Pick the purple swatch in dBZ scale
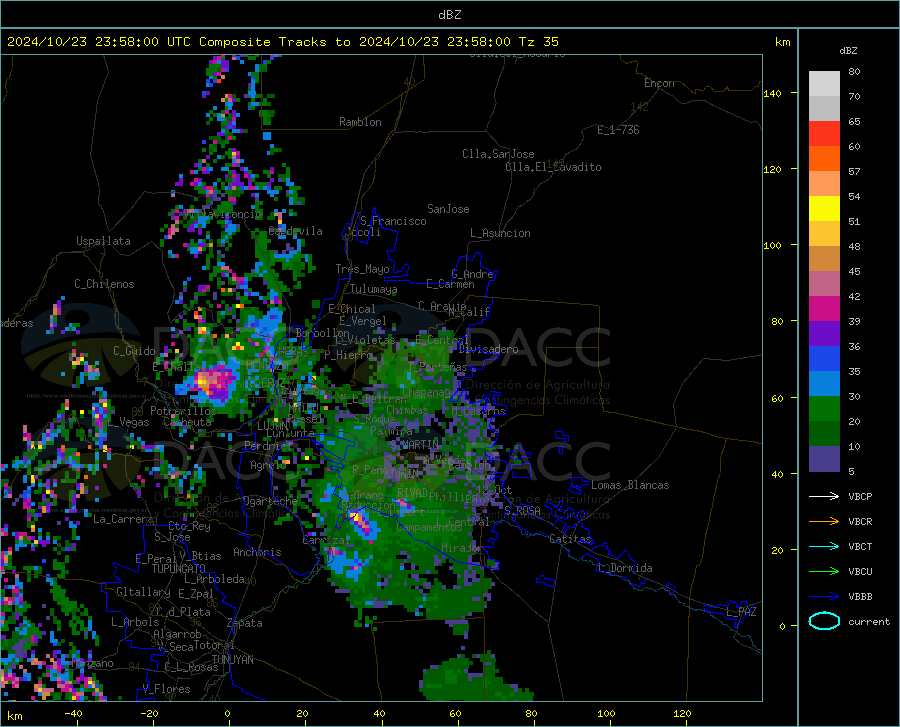Screen dimensions: 900x727 point(824,334)
